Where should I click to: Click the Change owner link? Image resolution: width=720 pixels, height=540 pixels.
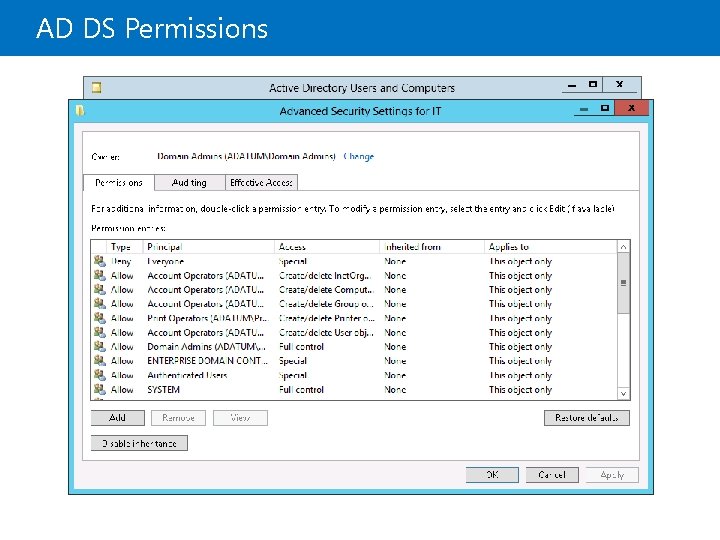point(359,156)
